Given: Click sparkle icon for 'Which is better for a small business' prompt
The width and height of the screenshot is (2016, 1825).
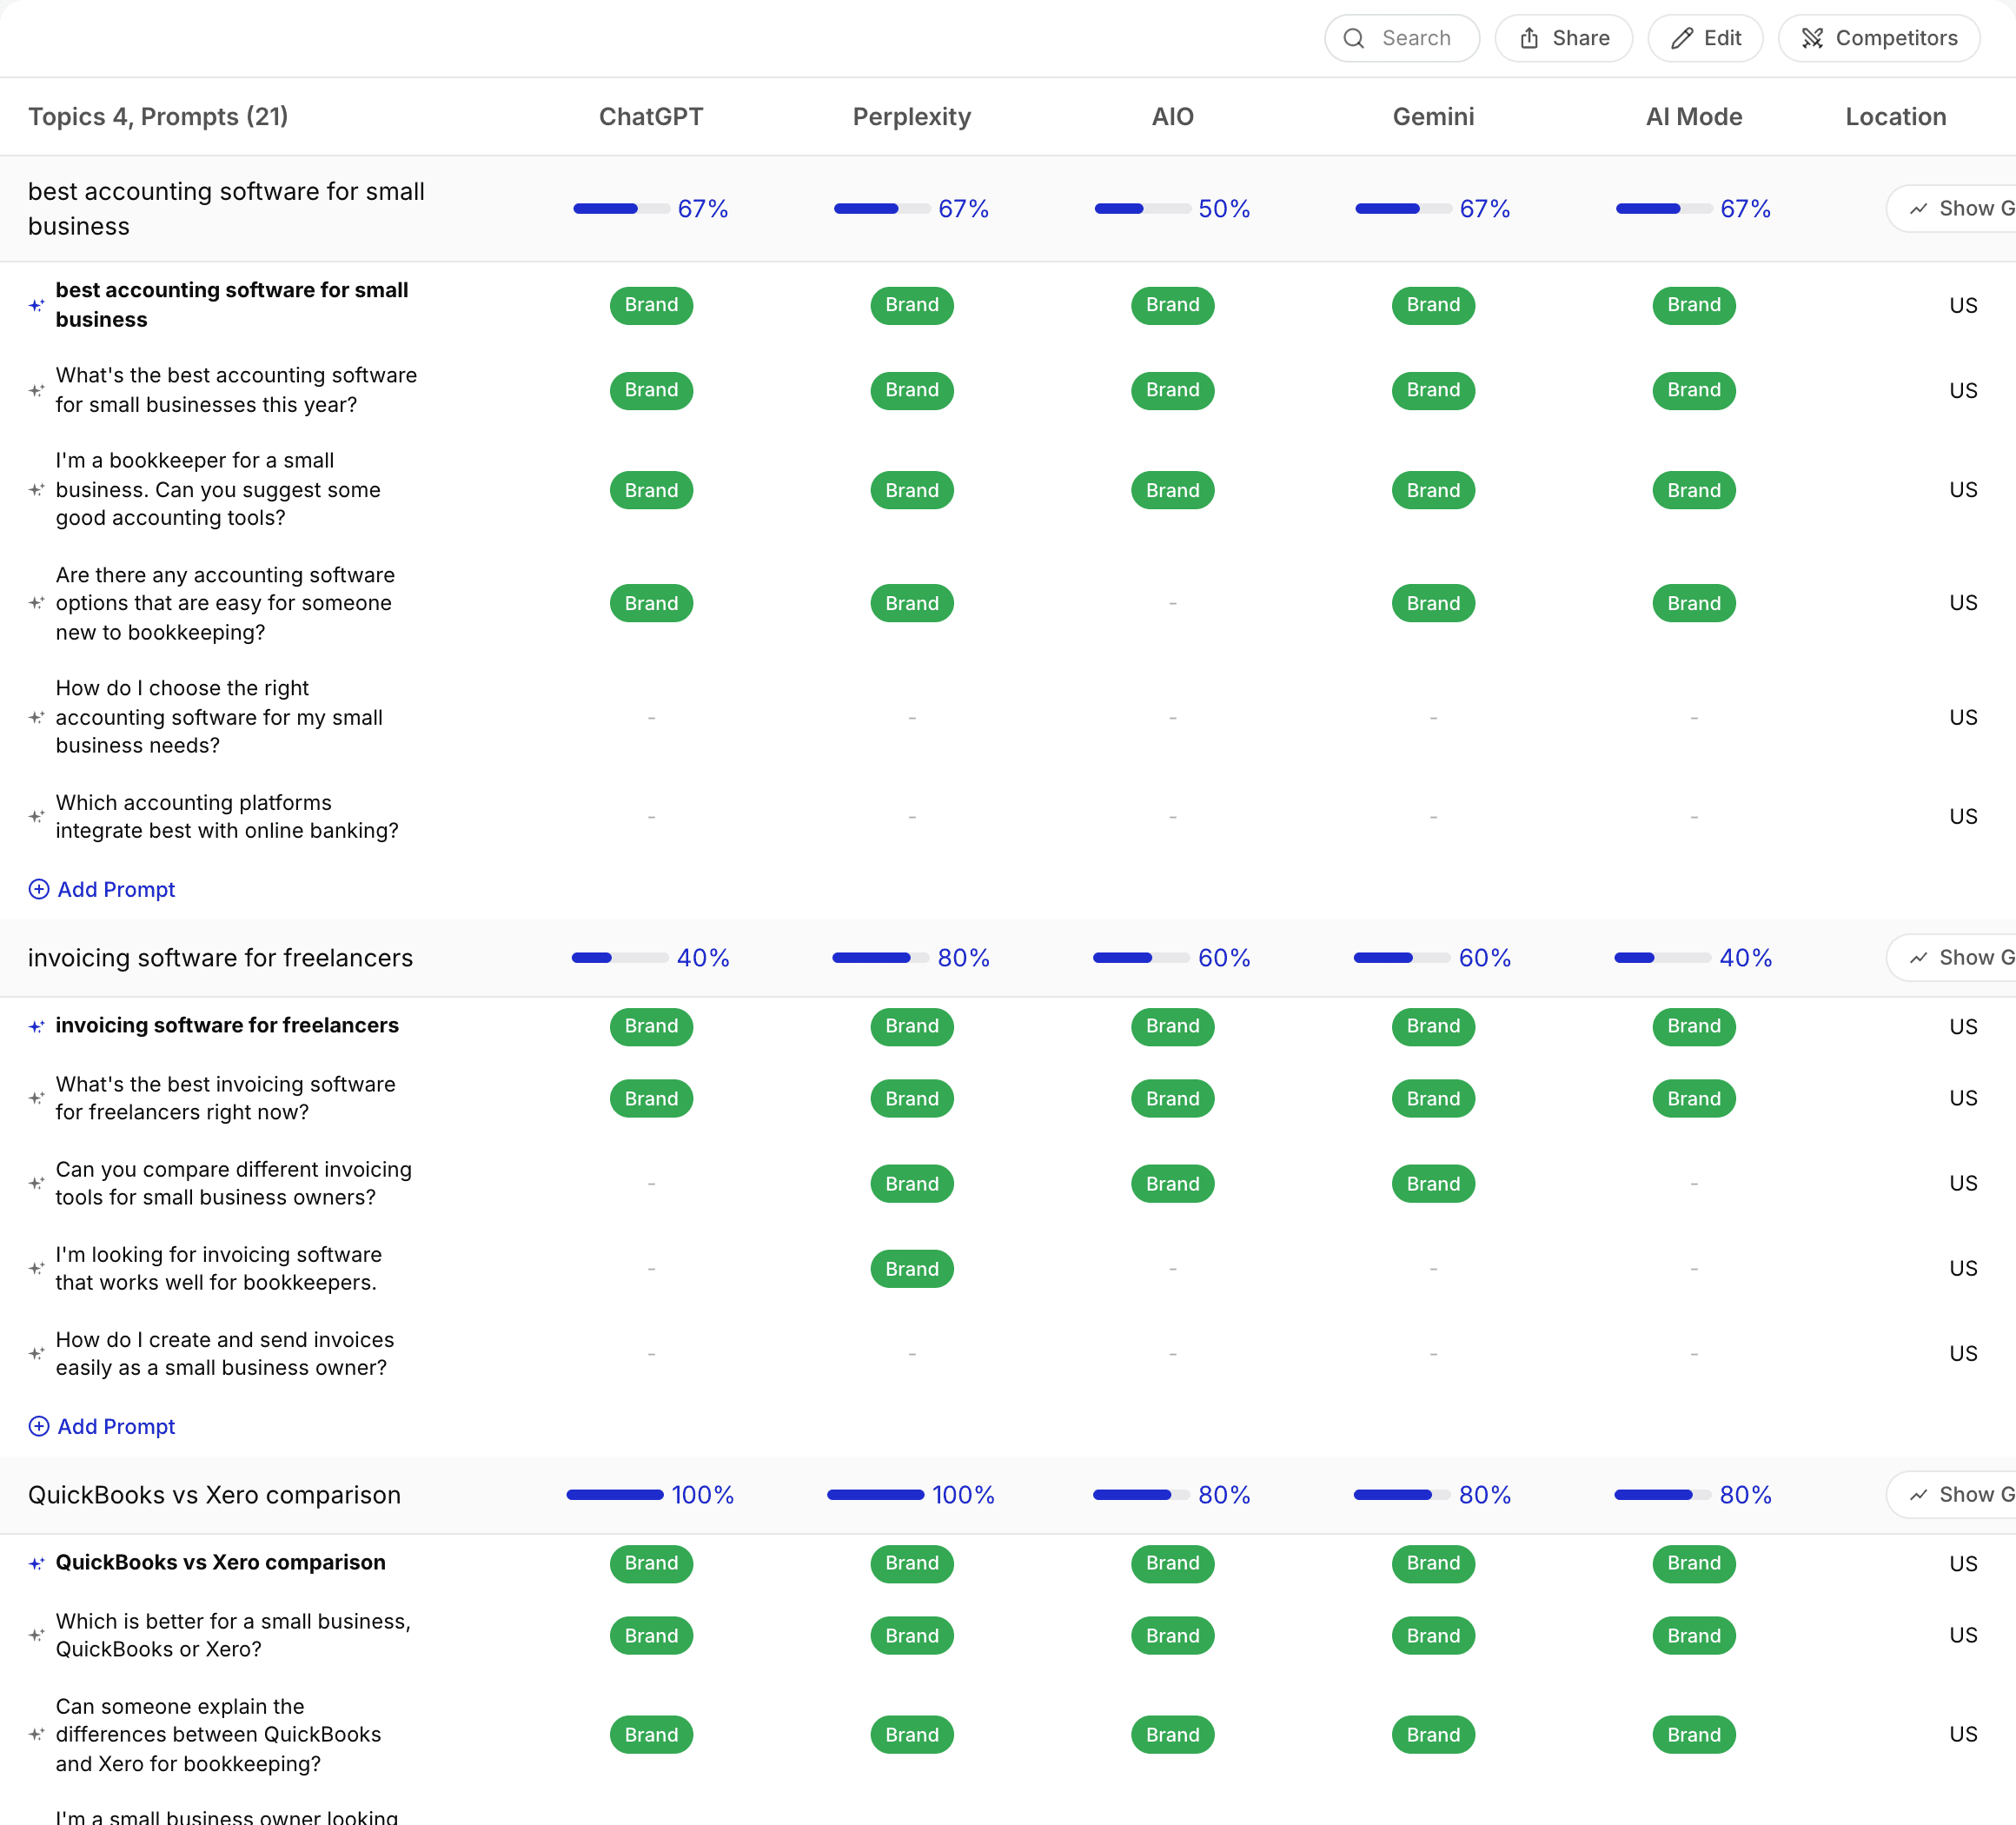Looking at the screenshot, I should [x=37, y=1635].
